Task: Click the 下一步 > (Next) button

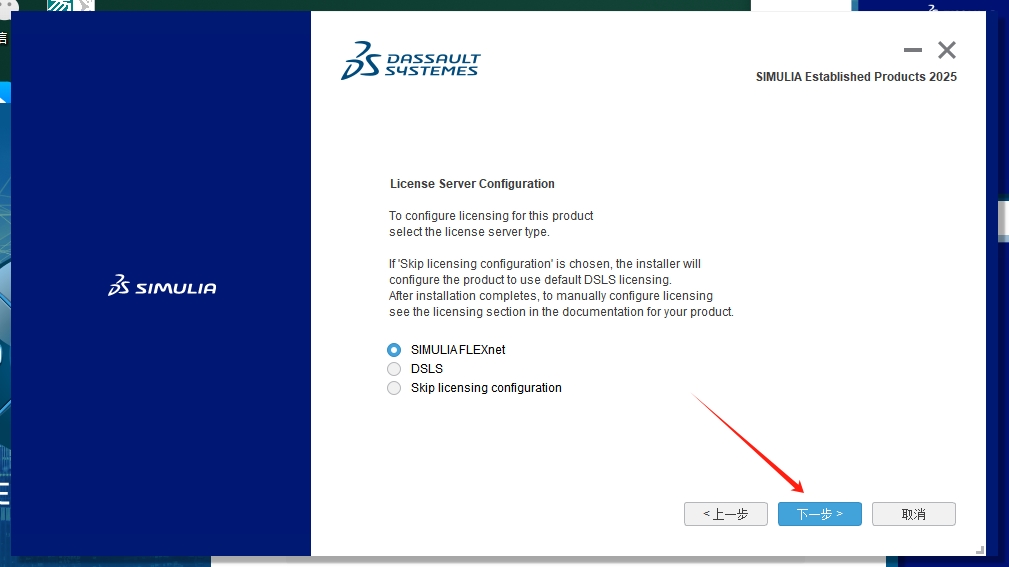Action: (819, 514)
